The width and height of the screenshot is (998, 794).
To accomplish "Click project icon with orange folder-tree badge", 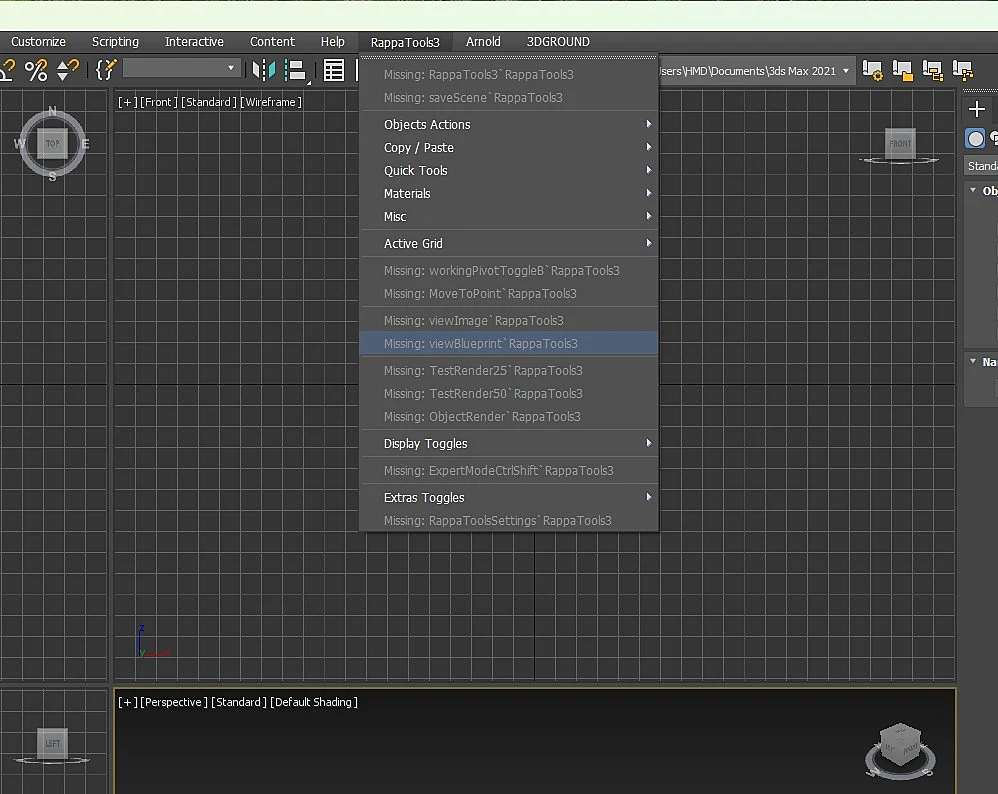I will pos(933,70).
